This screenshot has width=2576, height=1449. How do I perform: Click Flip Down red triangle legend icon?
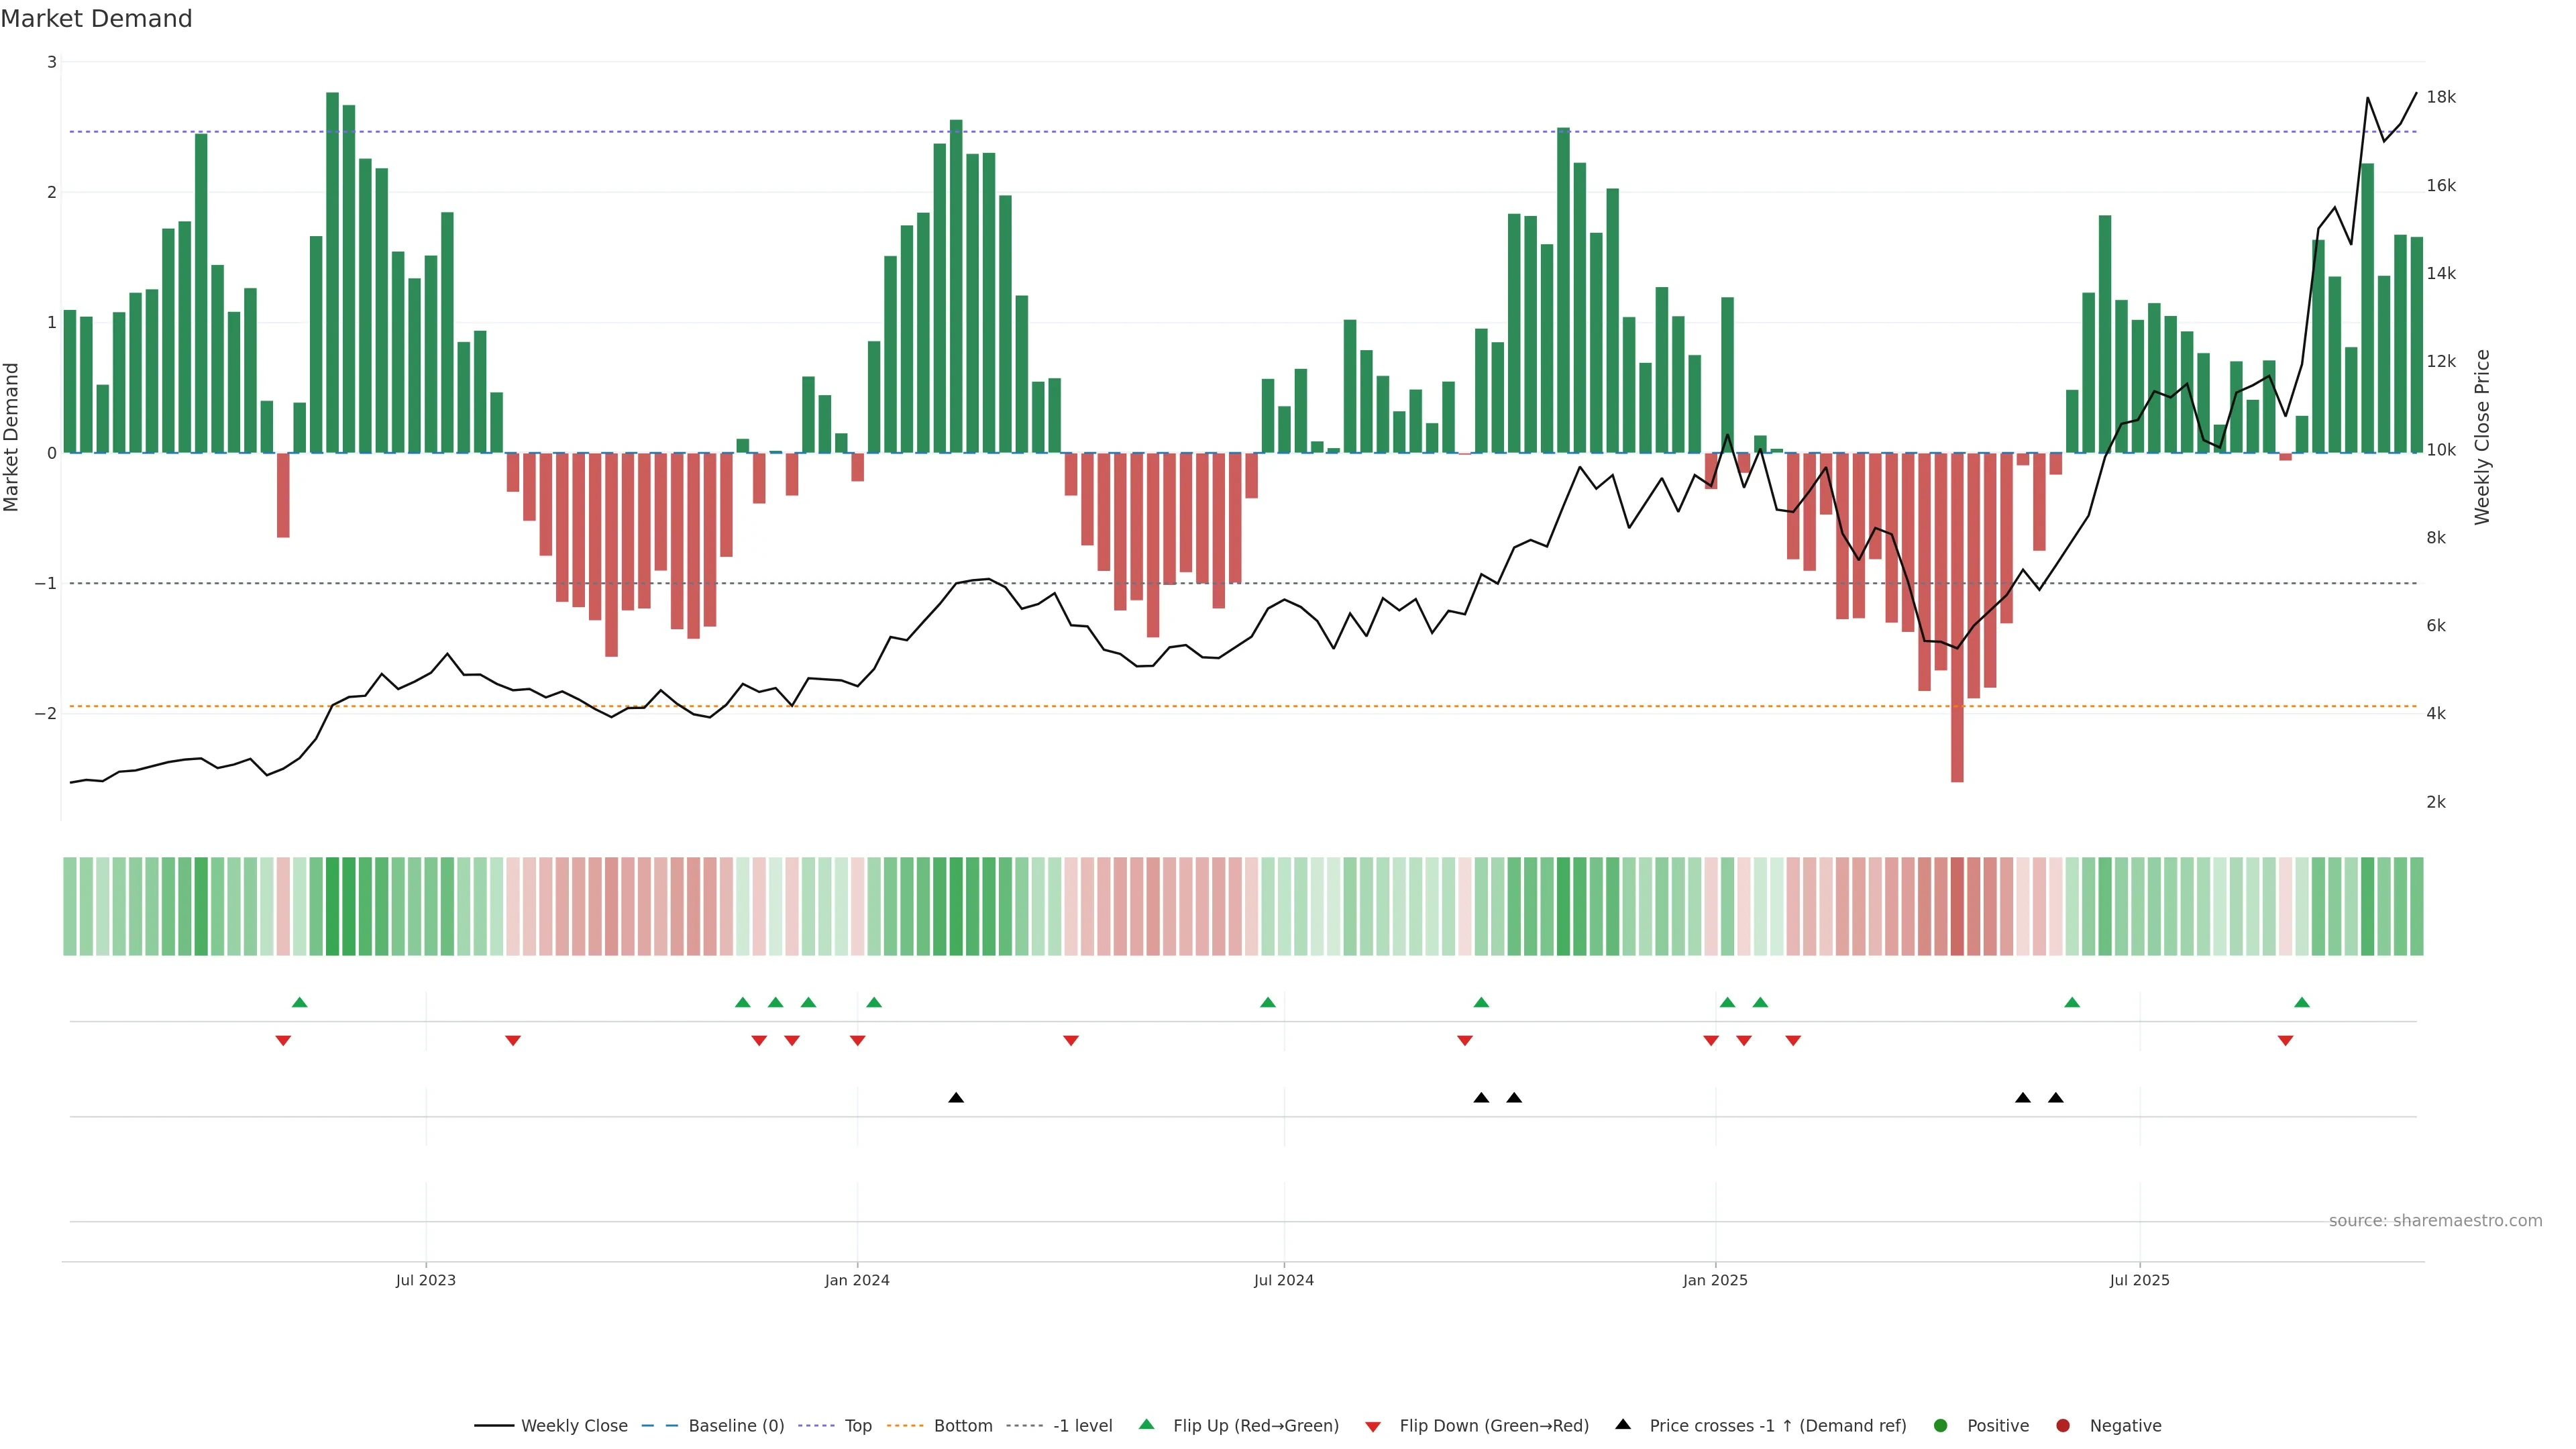click(1373, 1427)
